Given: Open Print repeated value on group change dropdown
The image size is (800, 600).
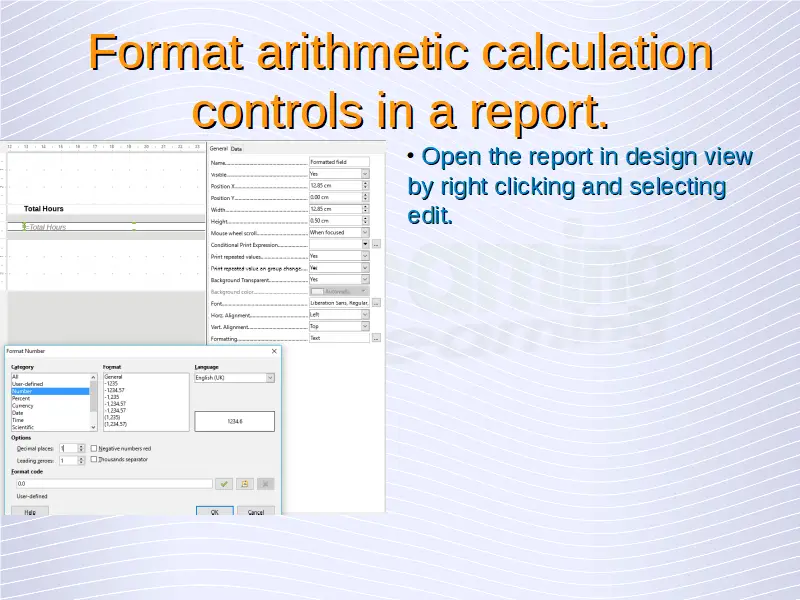Looking at the screenshot, I should (365, 268).
